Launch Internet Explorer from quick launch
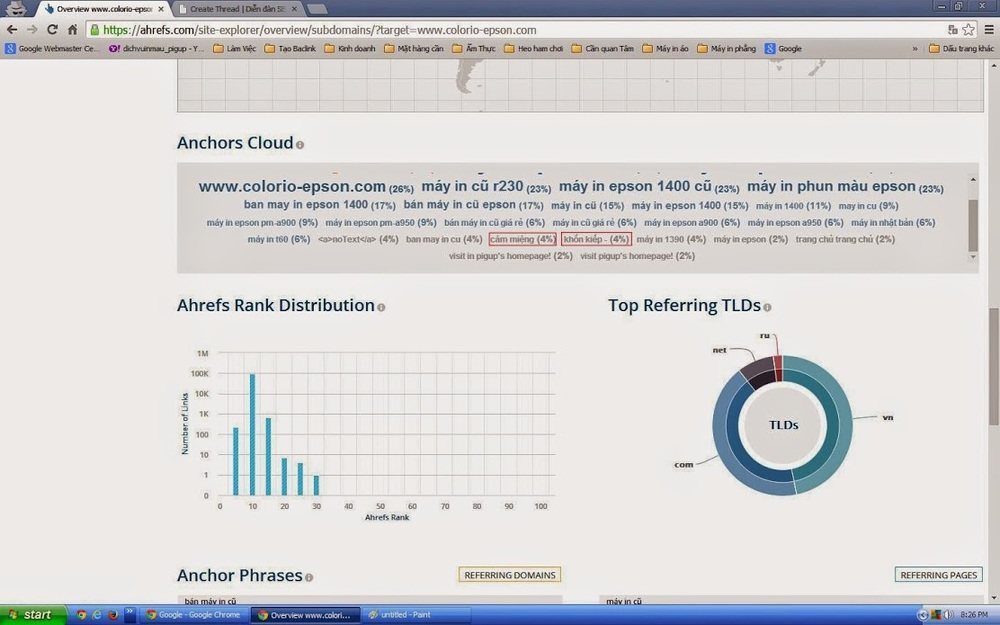 pos(97,615)
